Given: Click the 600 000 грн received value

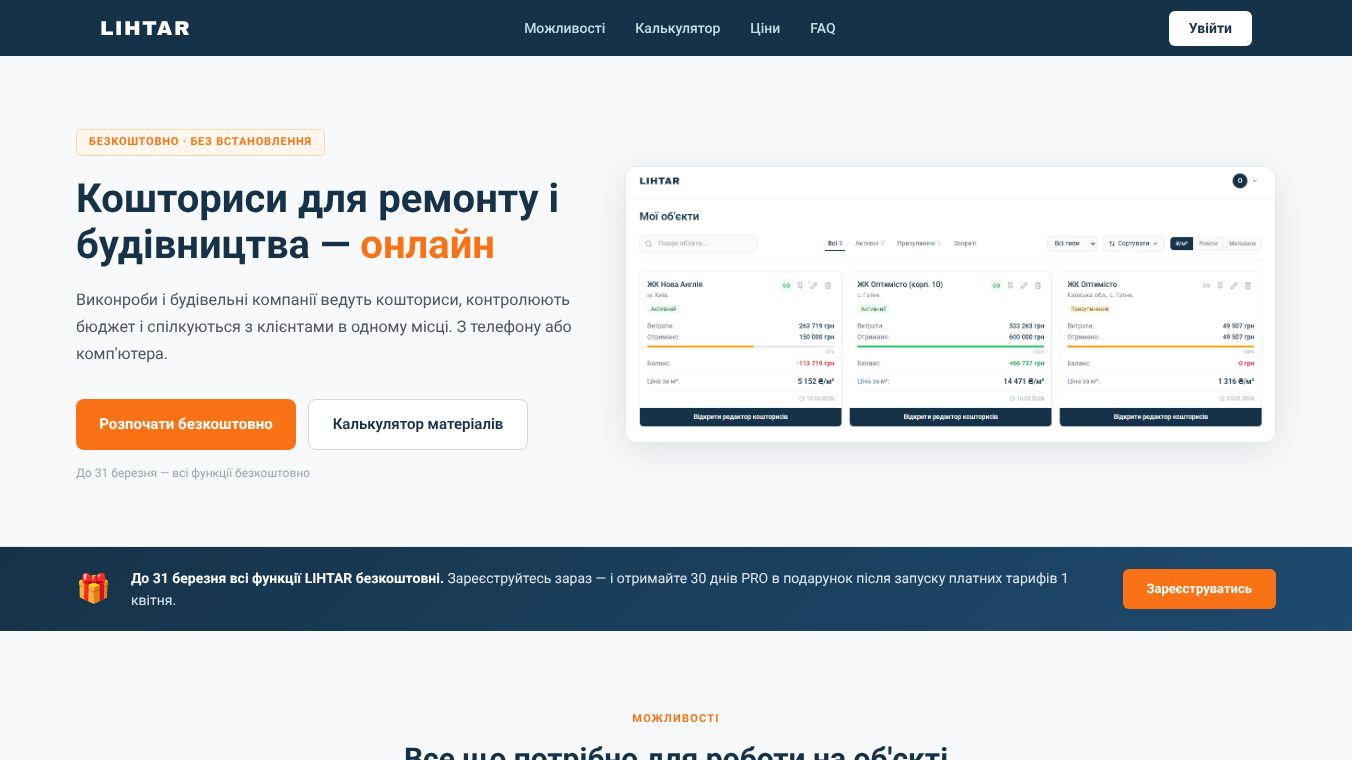Looking at the screenshot, I should (x=1027, y=337).
